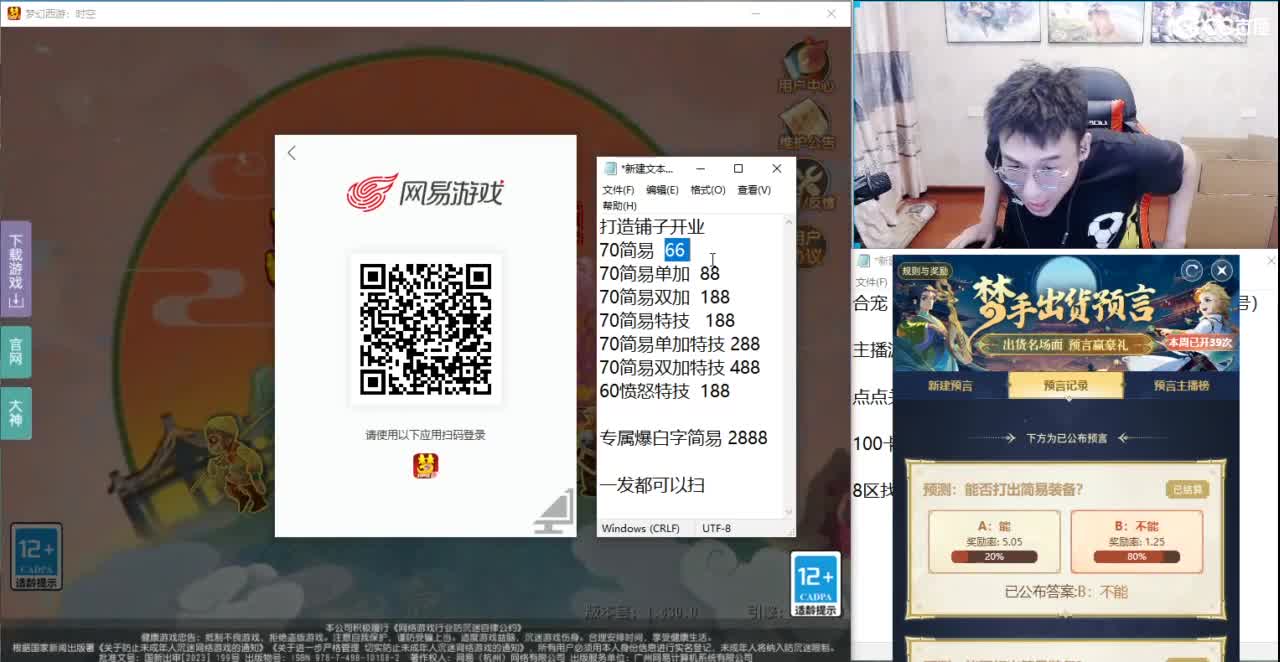1280x662 pixels.
Task: Maximize the front Notepad window
Action: tap(738, 168)
